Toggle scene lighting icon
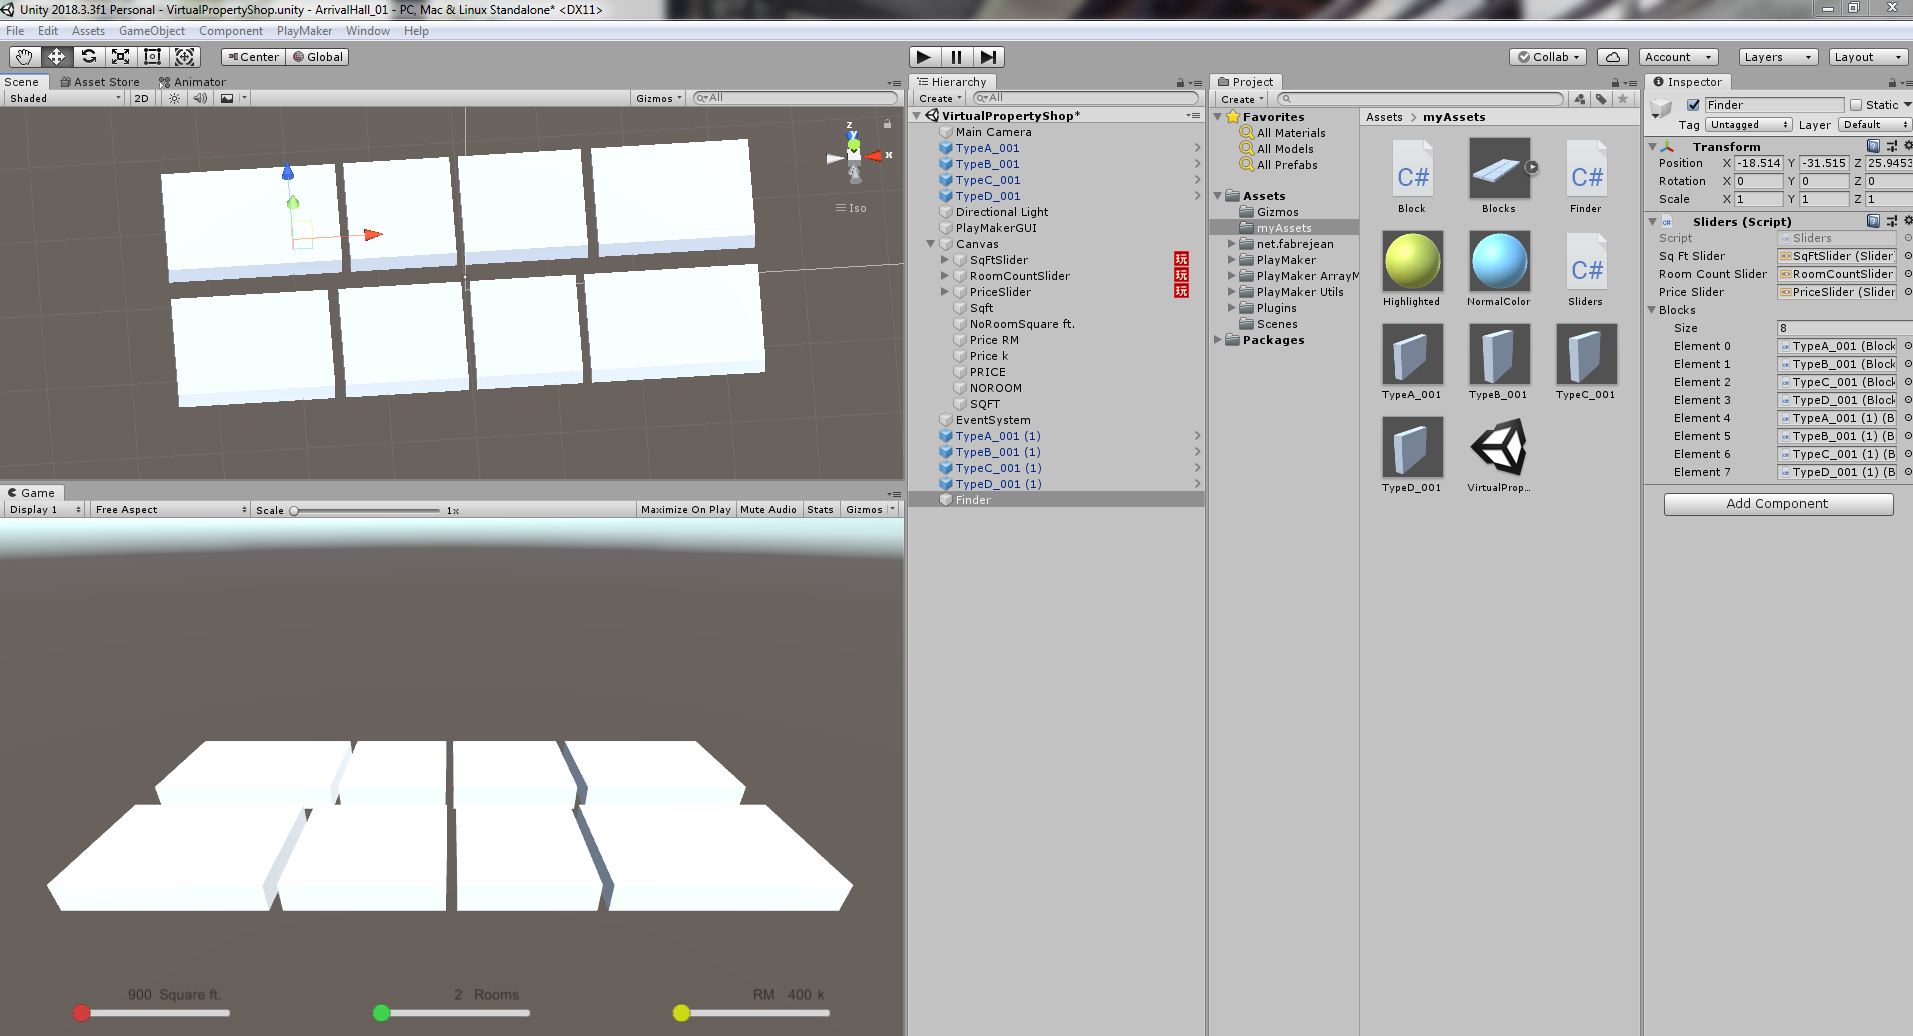 pos(175,98)
